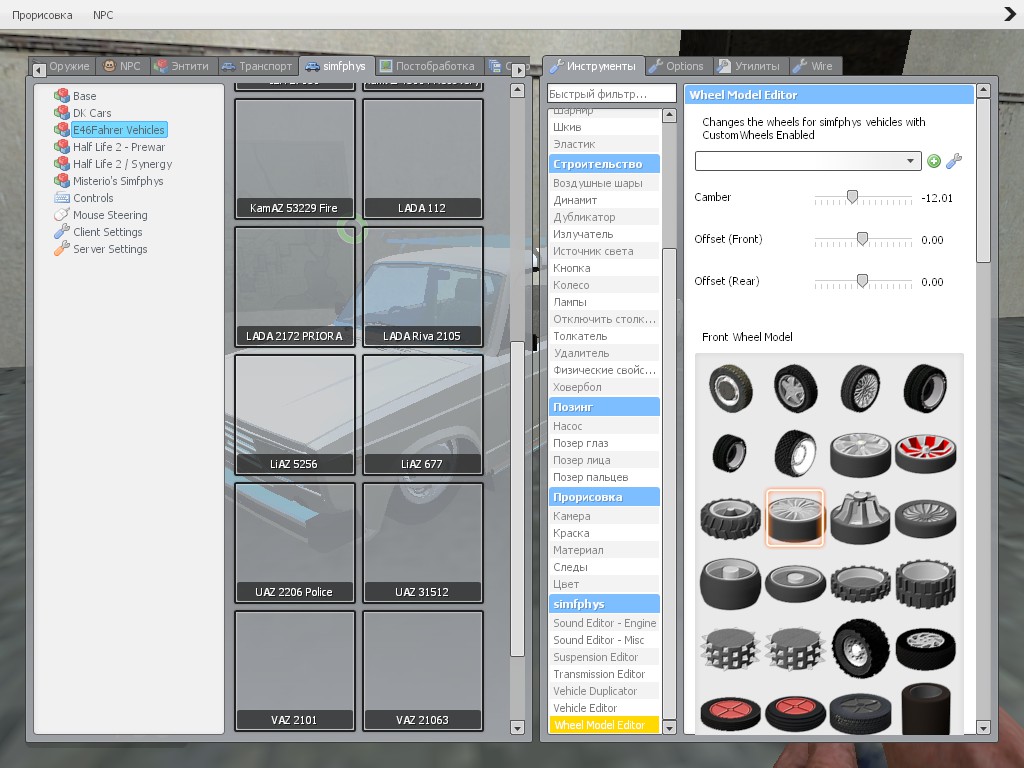Collapse the Строительство category header
The width and height of the screenshot is (1024, 768).
tap(604, 164)
